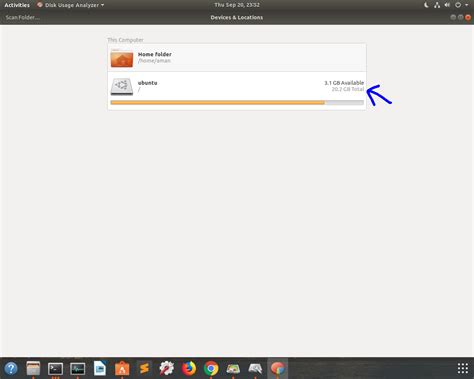This screenshot has width=474, height=379.
Task: Launch Firefox from the dock
Action: coord(189,368)
